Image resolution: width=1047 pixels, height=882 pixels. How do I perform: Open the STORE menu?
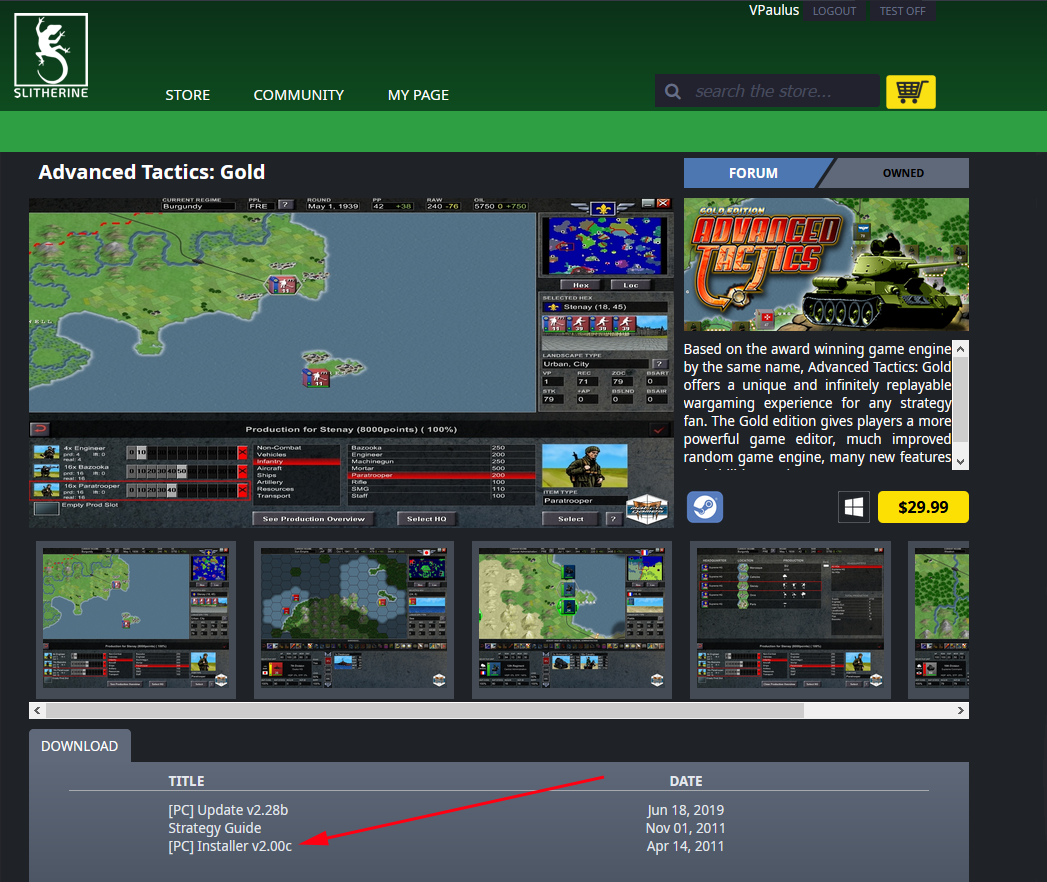click(187, 95)
